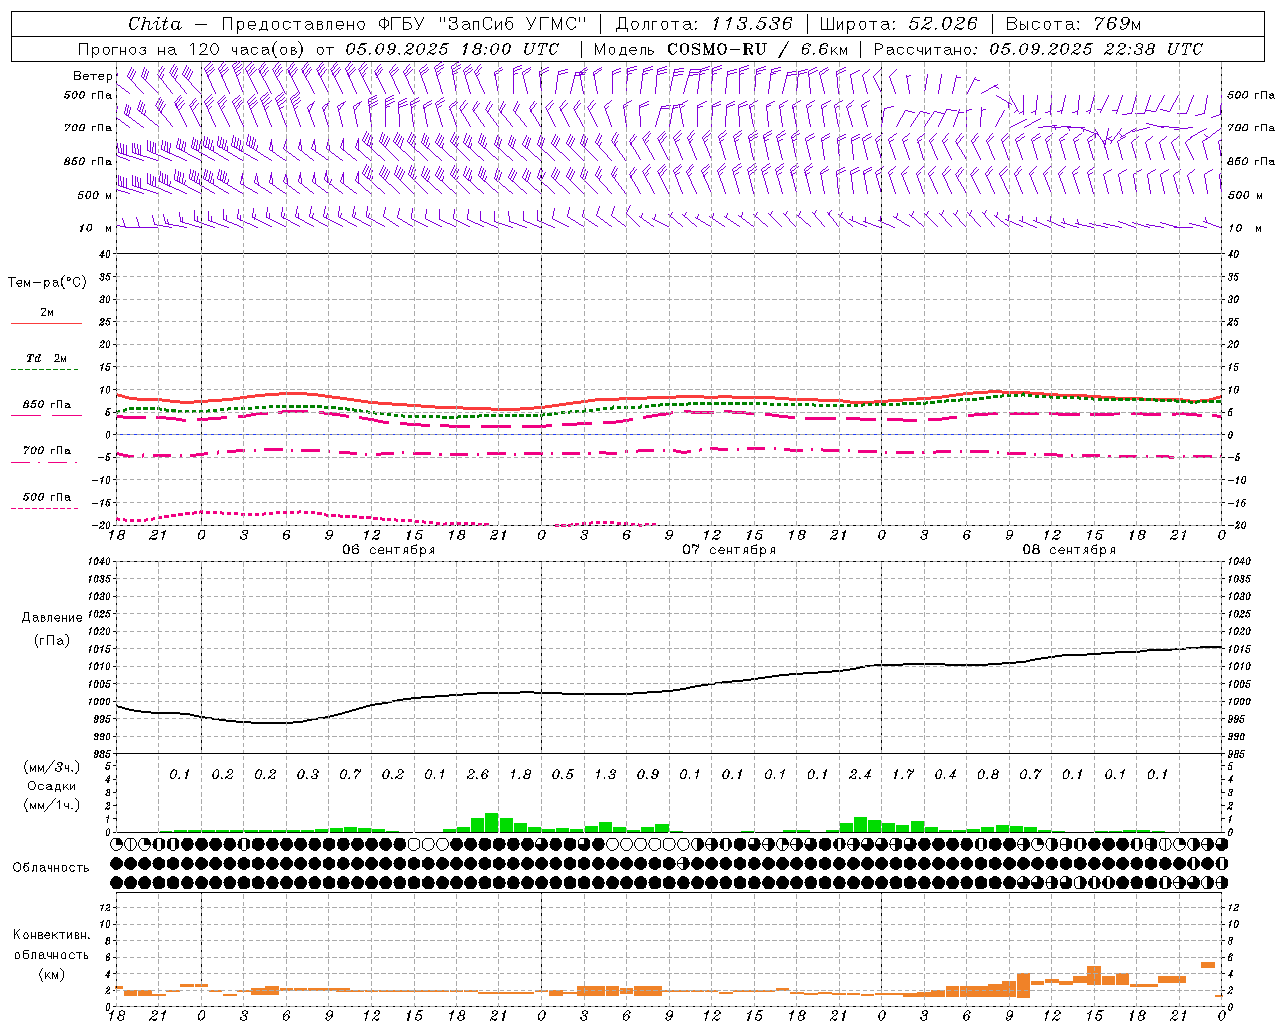Click the "(мм/1ч.)" hourly precipitation unit label
Image resolution: width=1280 pixels, height=1024 pixels.
52,805
